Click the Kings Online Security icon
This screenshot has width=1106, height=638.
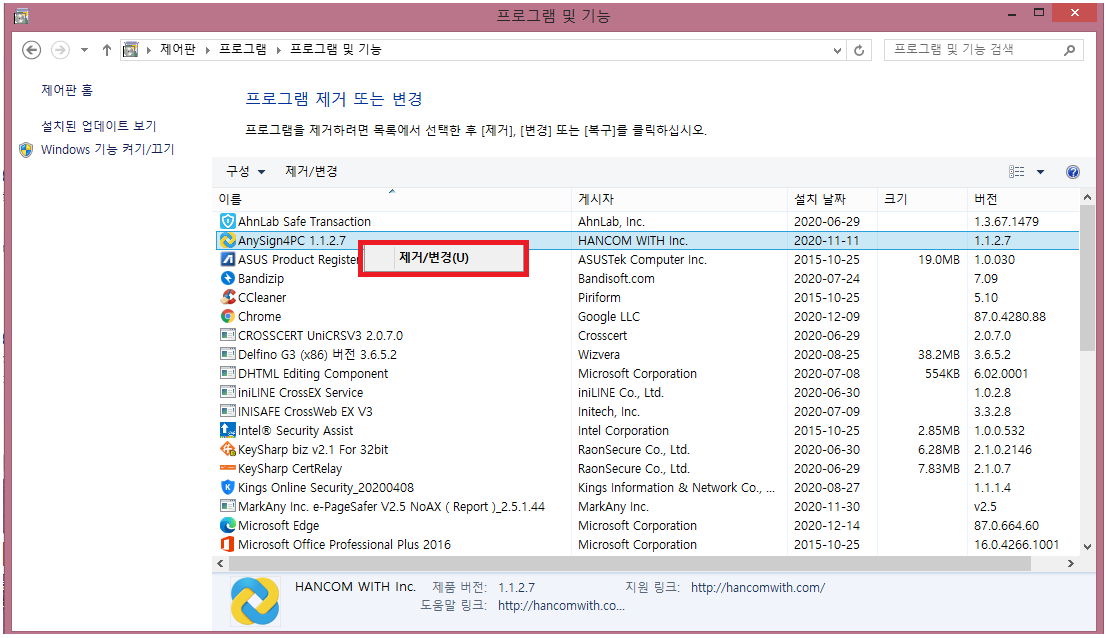point(227,487)
